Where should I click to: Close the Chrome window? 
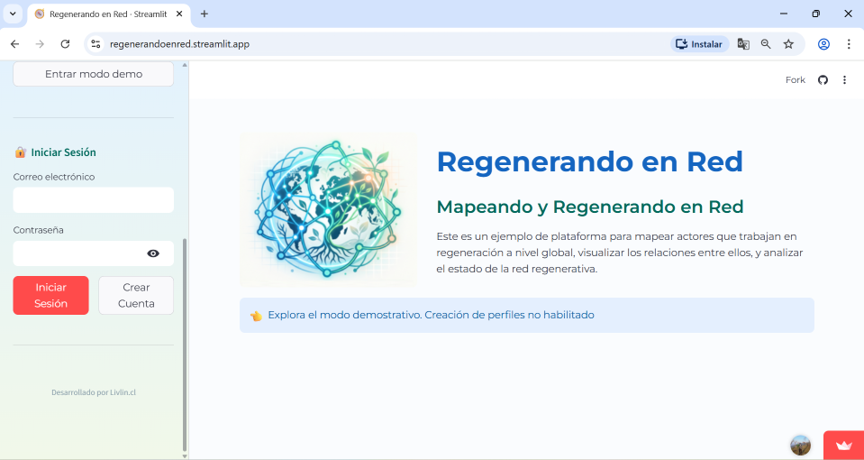848,14
